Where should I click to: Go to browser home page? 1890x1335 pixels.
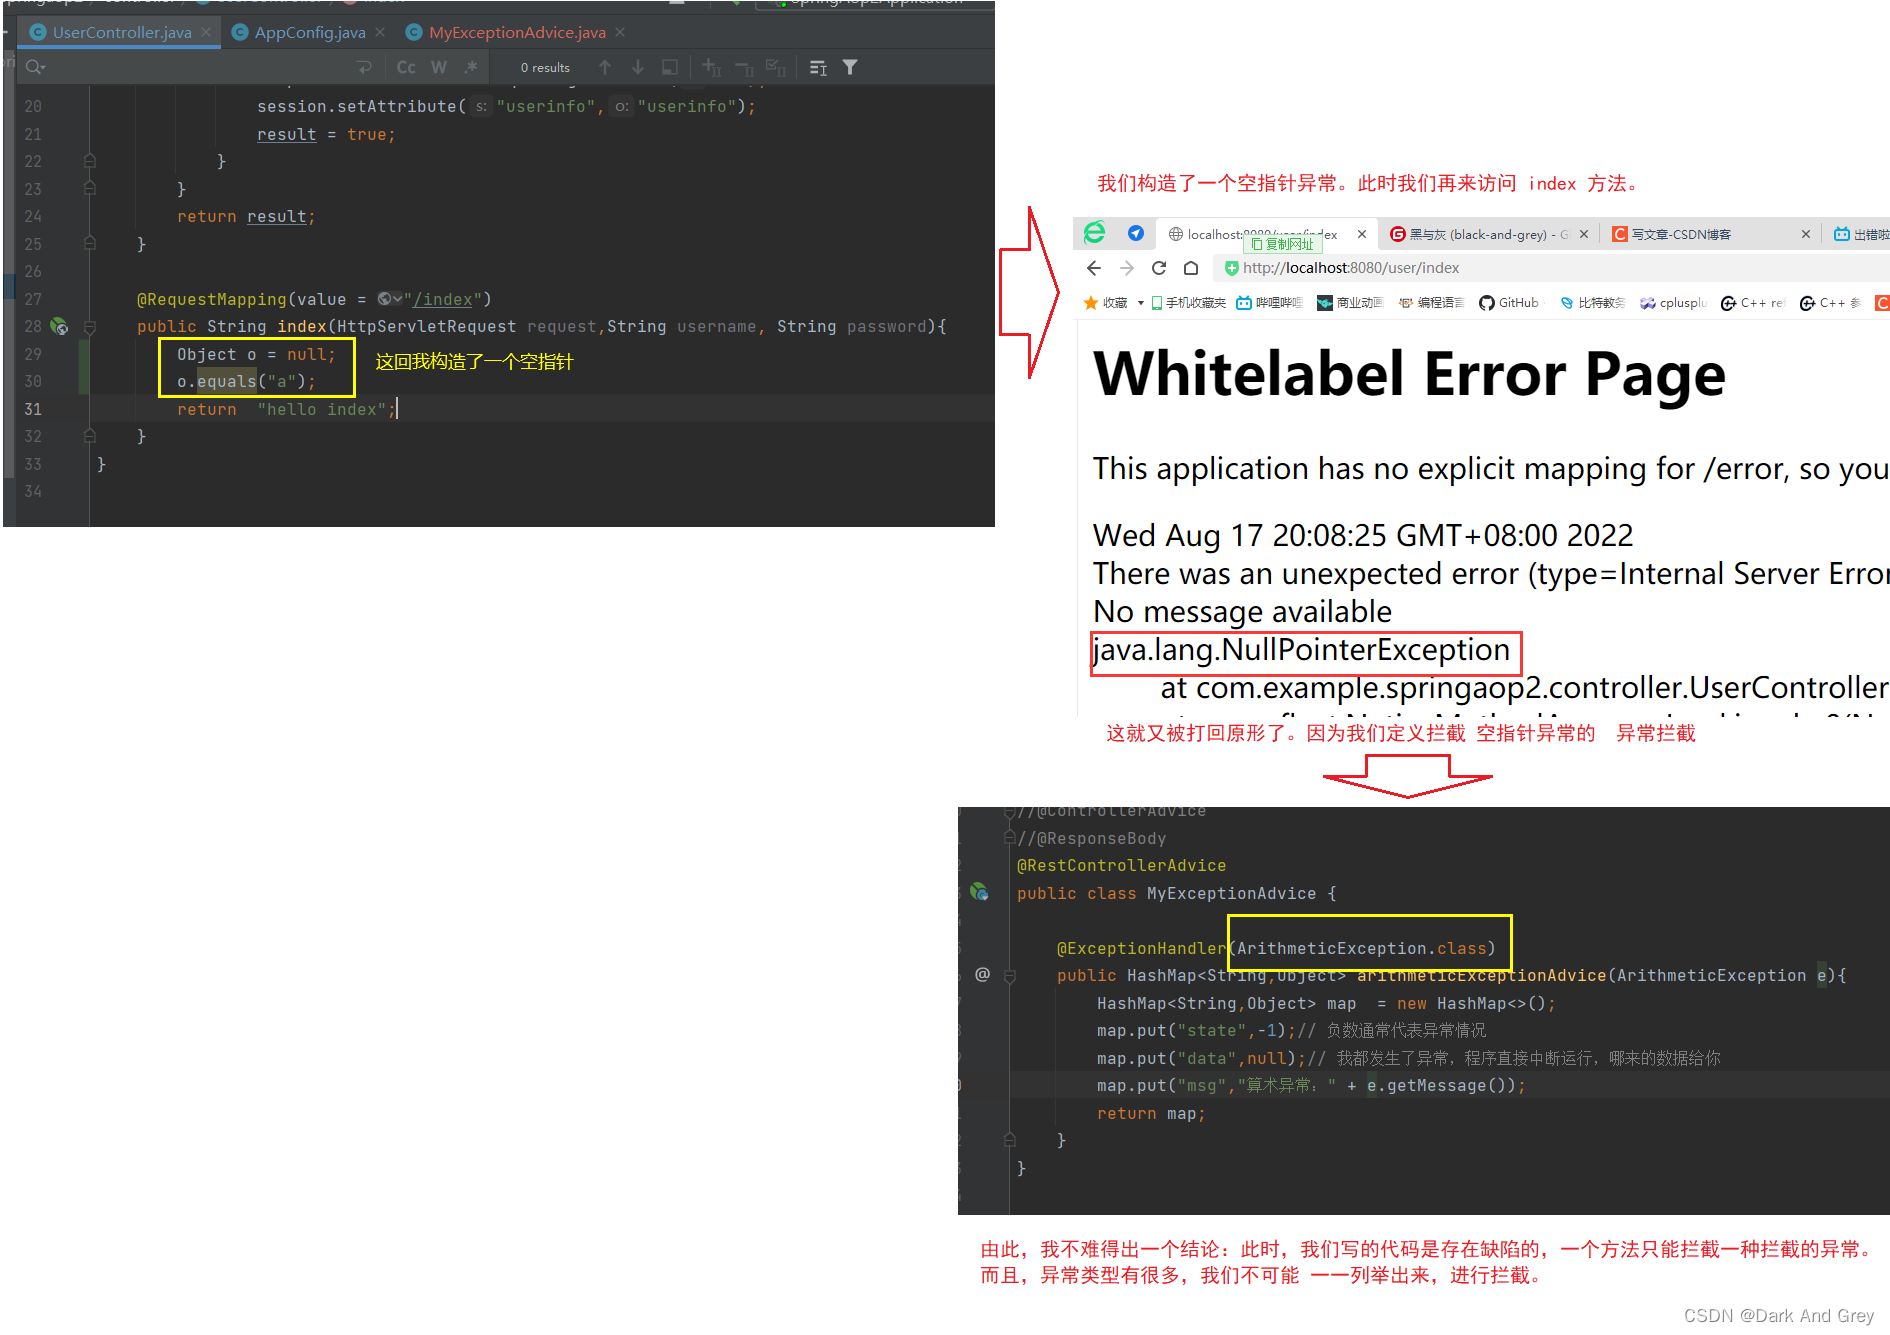[x=1191, y=268]
